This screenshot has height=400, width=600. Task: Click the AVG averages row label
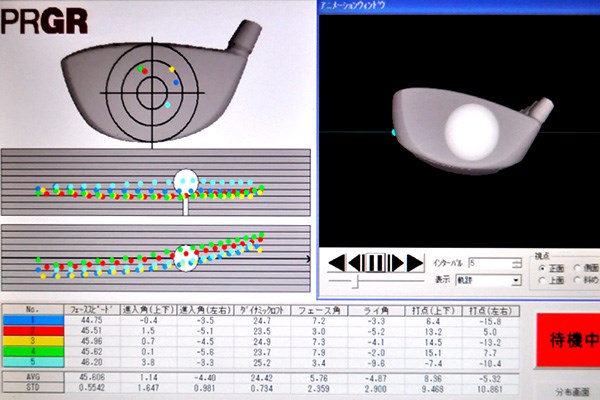(x=33, y=377)
